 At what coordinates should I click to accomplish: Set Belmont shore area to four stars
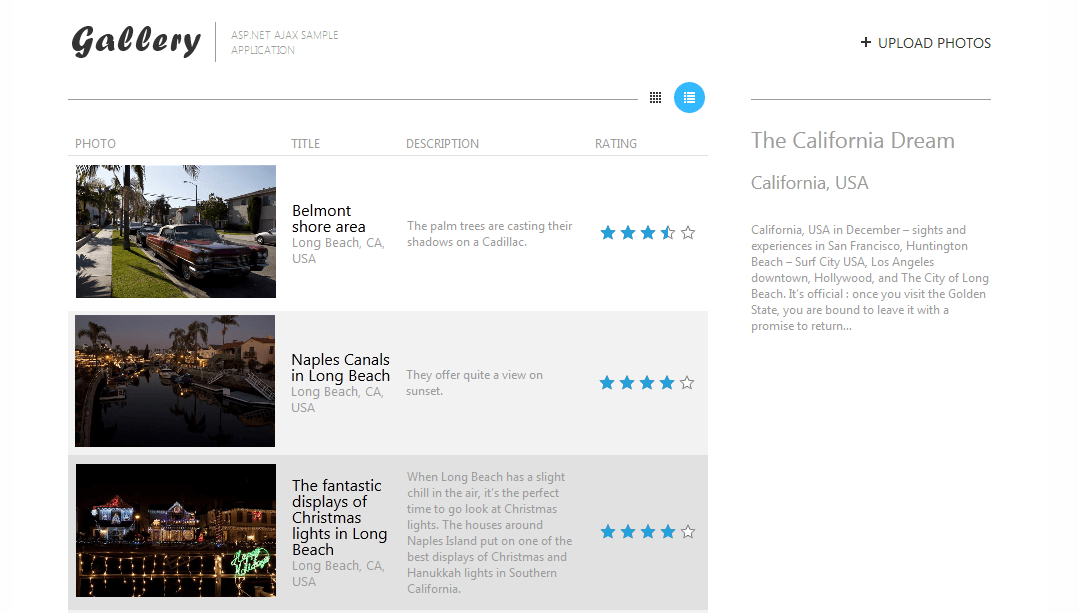668,233
